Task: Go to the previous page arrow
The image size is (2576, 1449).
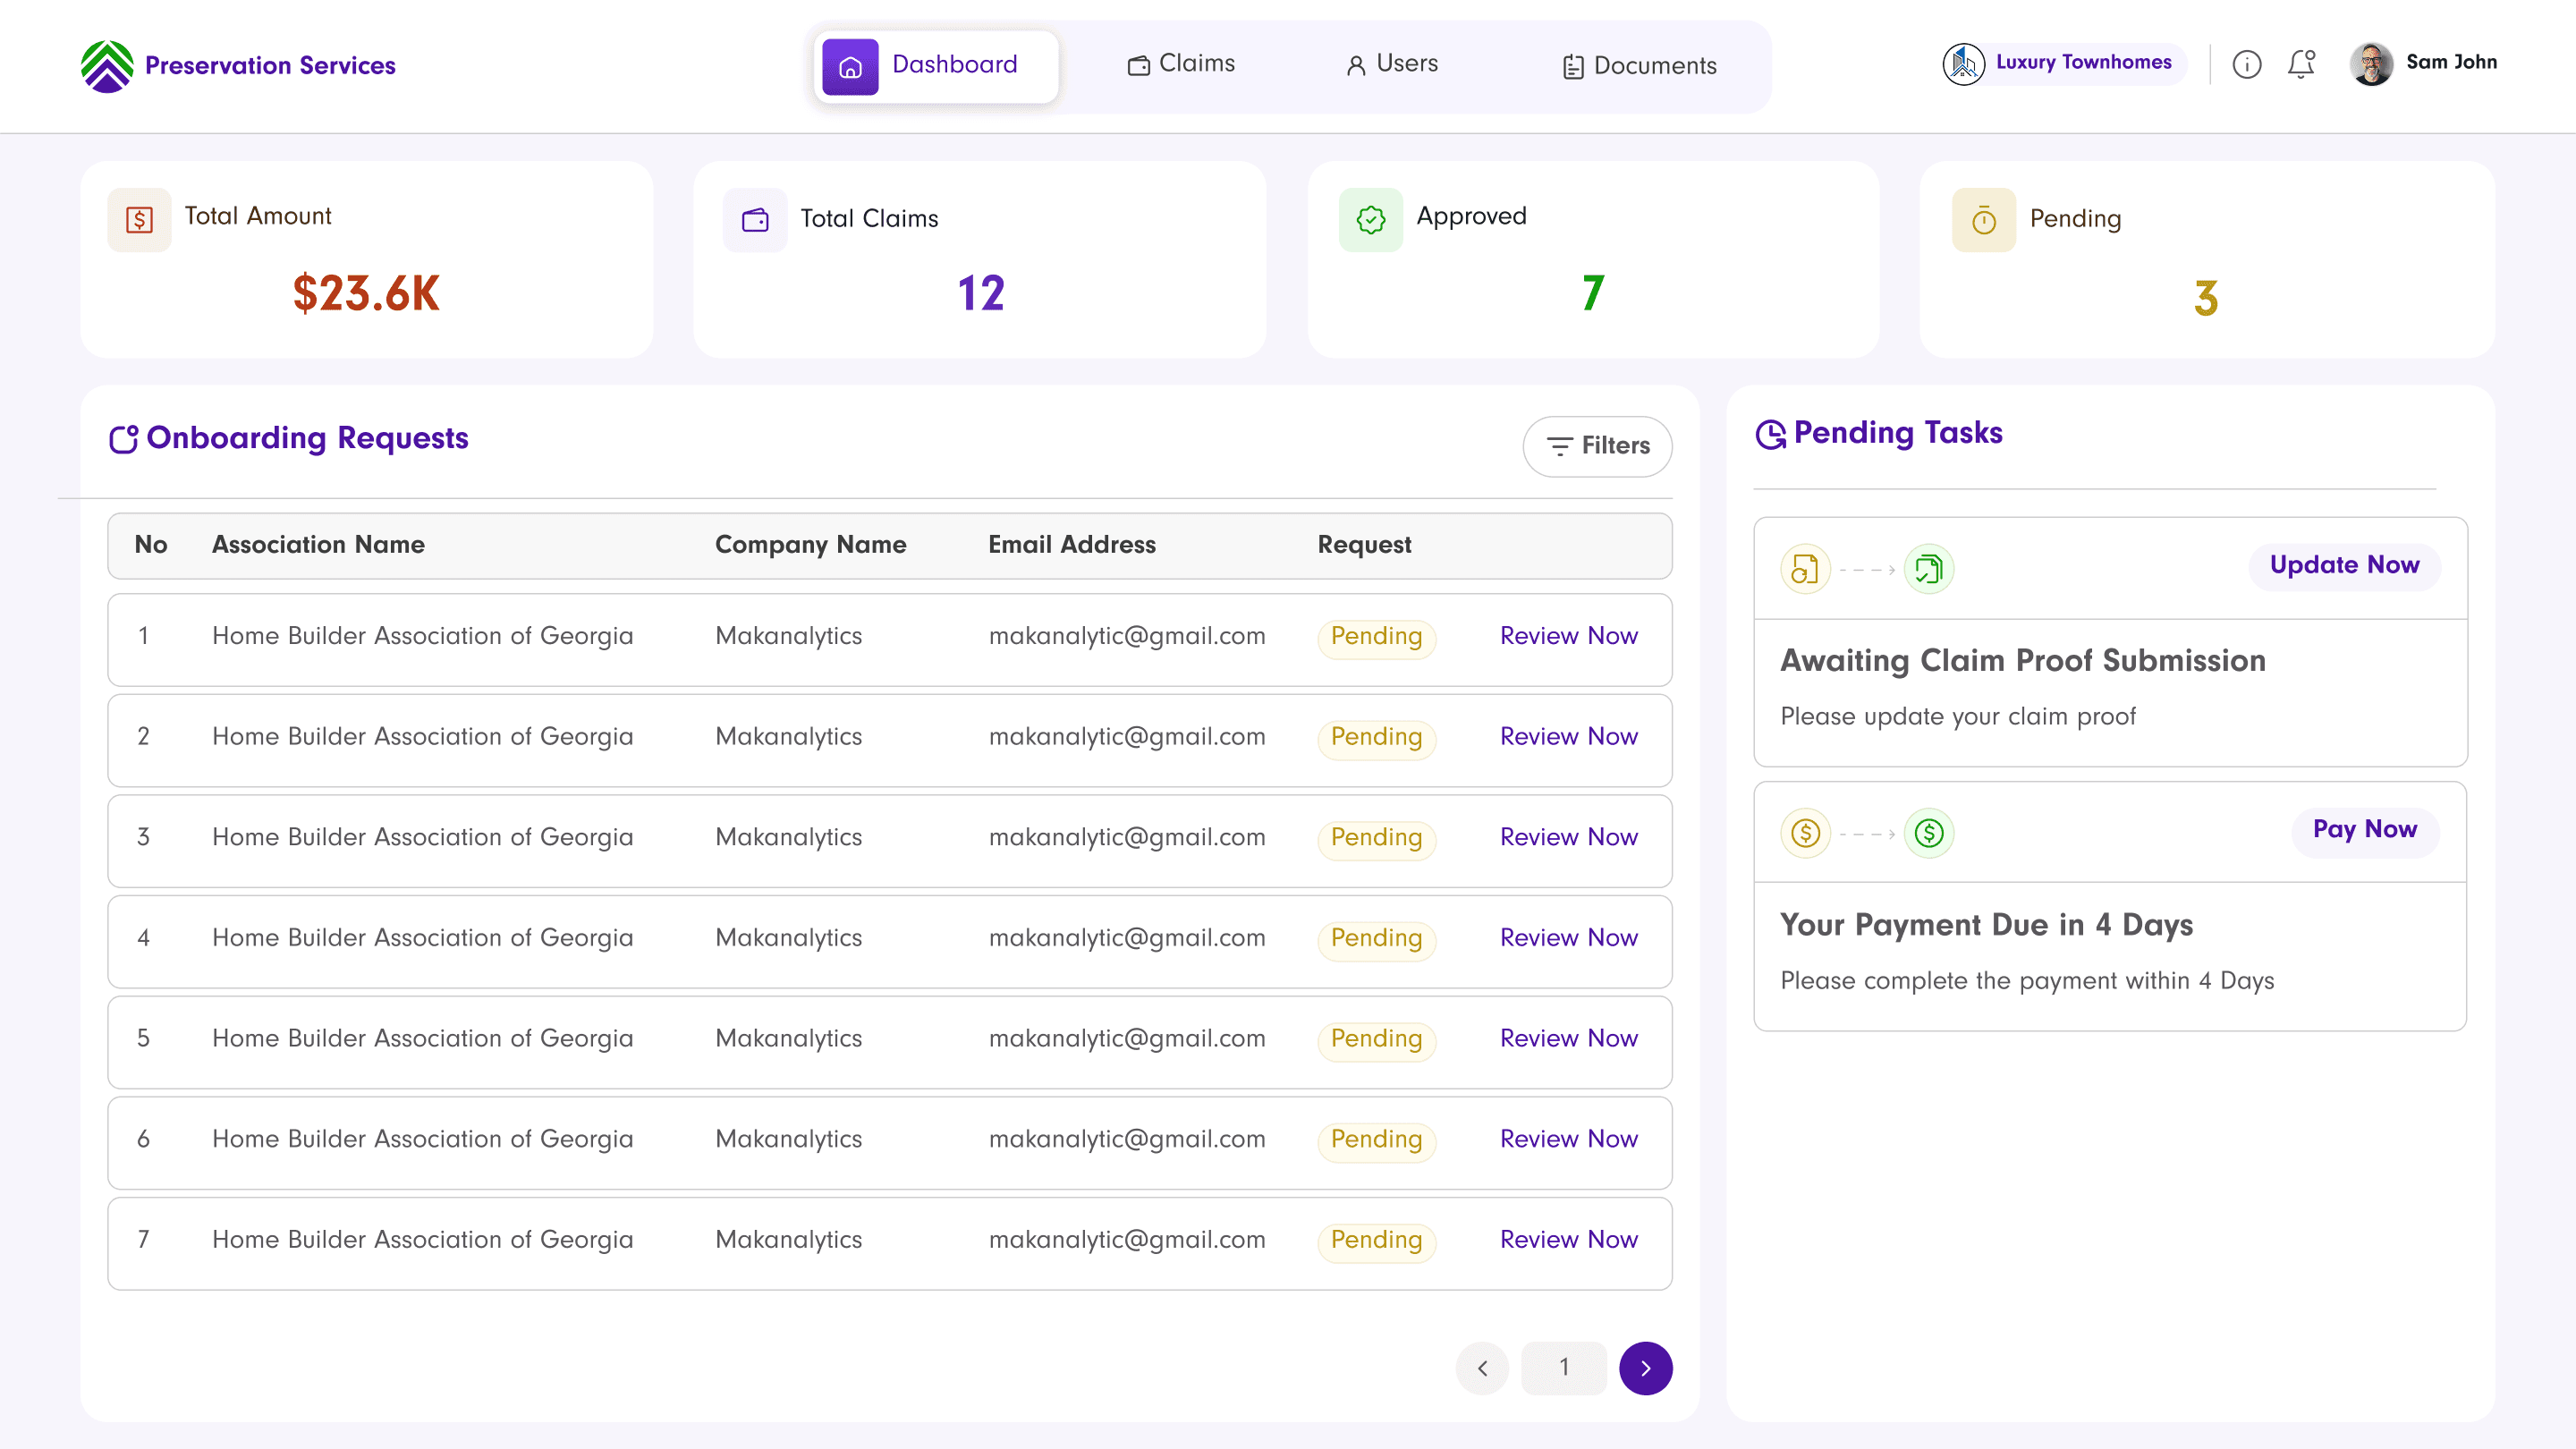Action: coord(1482,1368)
